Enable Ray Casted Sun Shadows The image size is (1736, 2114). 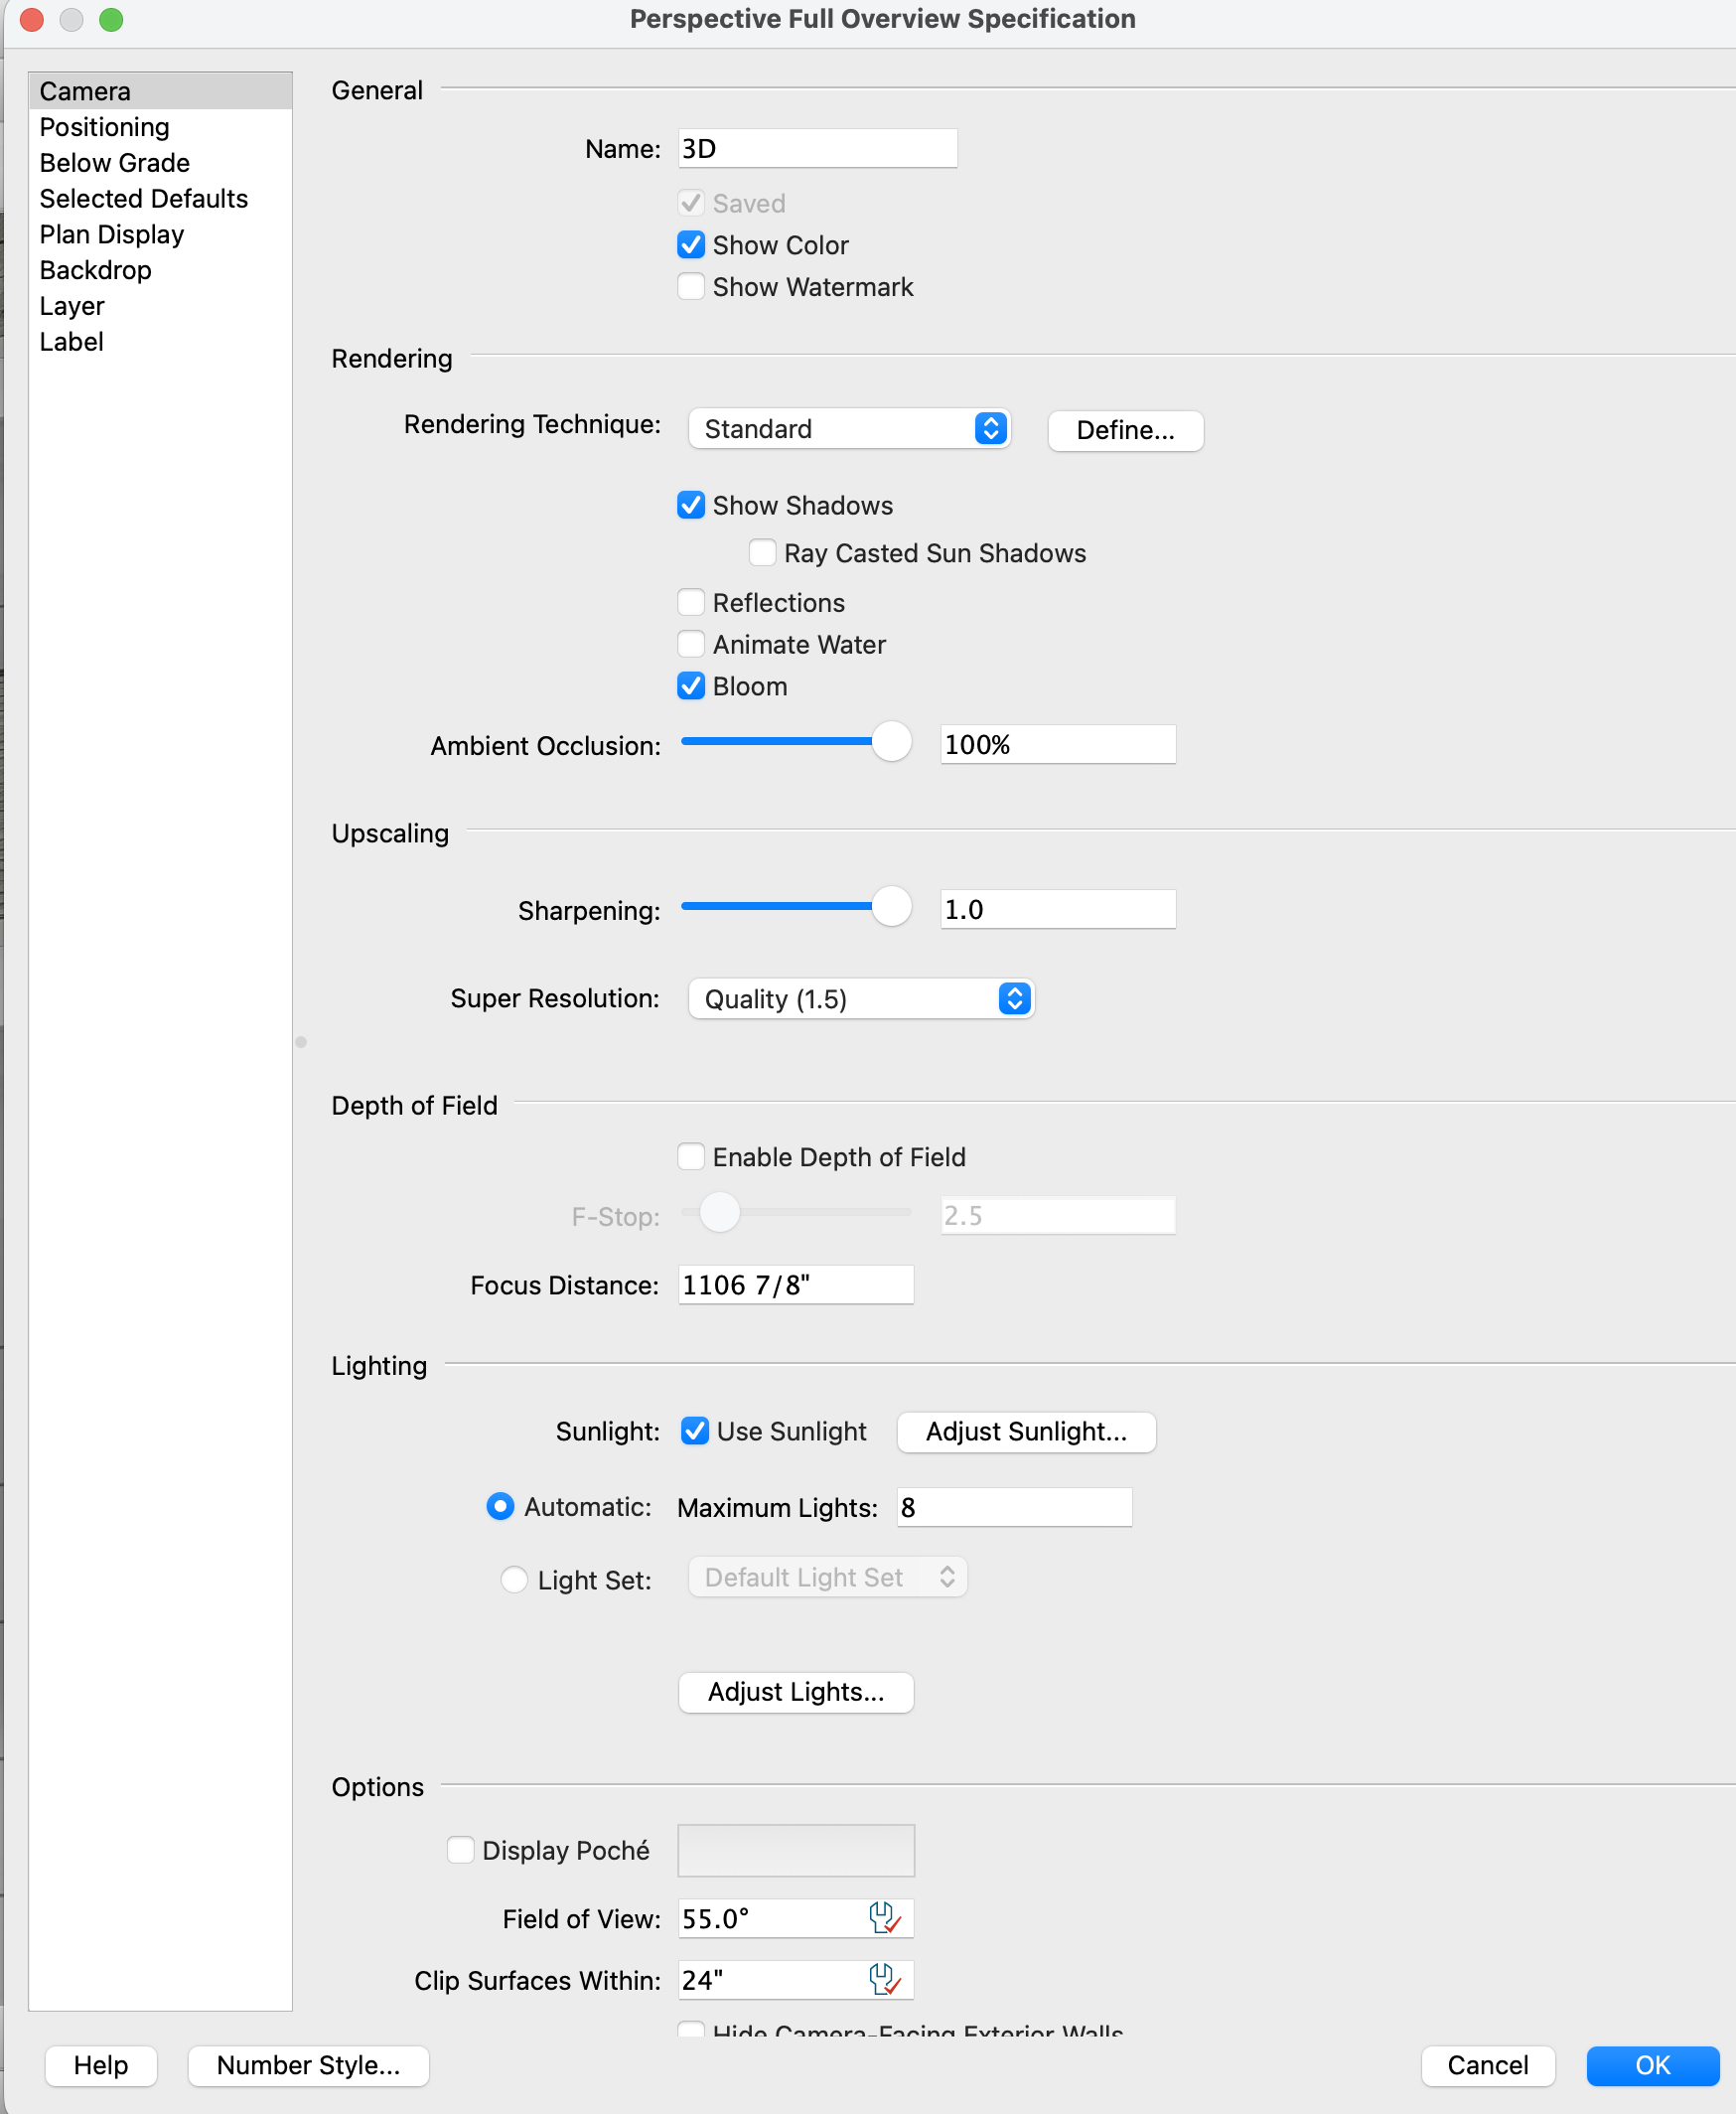coord(763,552)
